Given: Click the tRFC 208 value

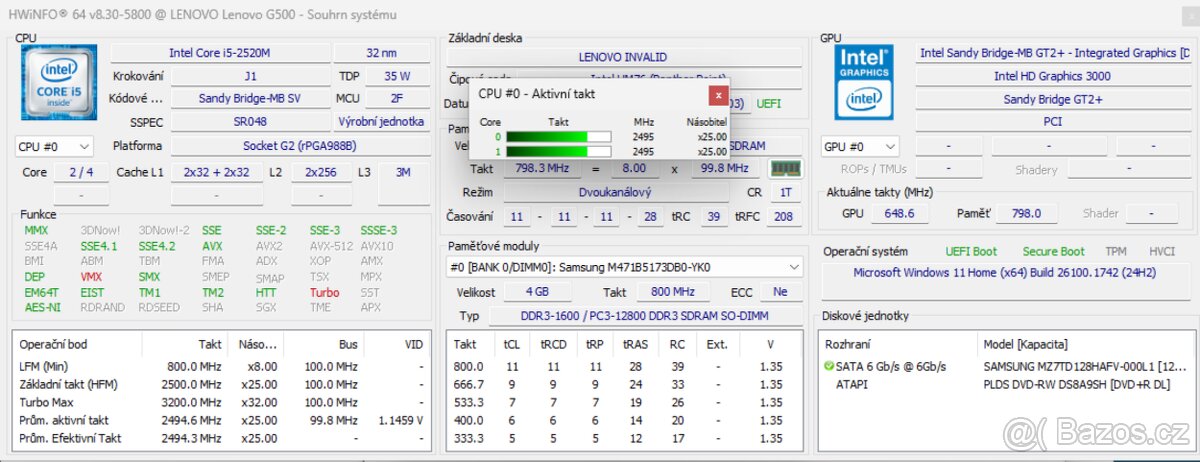Looking at the screenshot, I should click(x=784, y=216).
